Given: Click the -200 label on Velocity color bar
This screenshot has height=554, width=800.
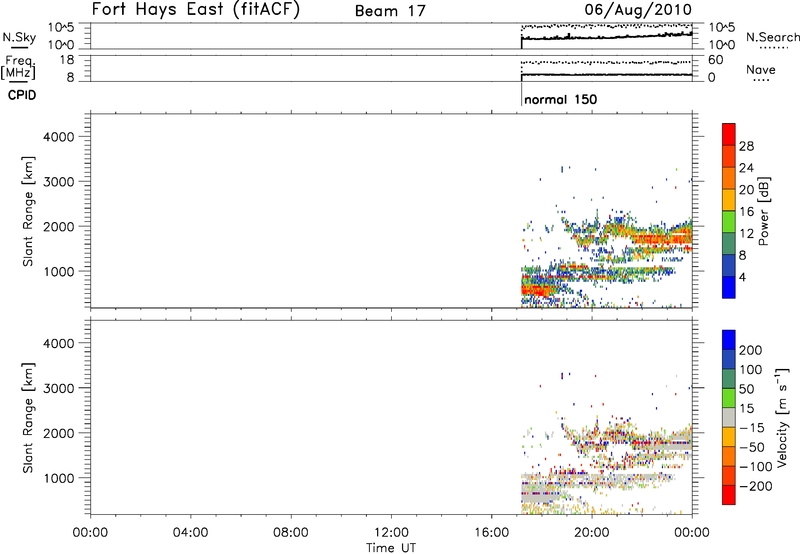Looking at the screenshot, I should (x=756, y=486).
